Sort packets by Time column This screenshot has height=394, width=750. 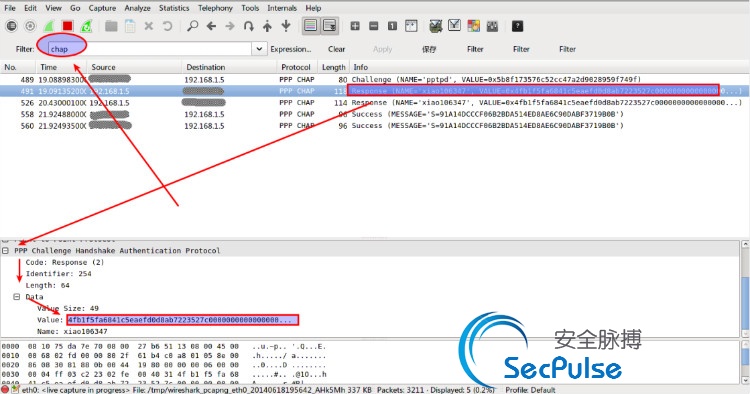[x=60, y=67]
